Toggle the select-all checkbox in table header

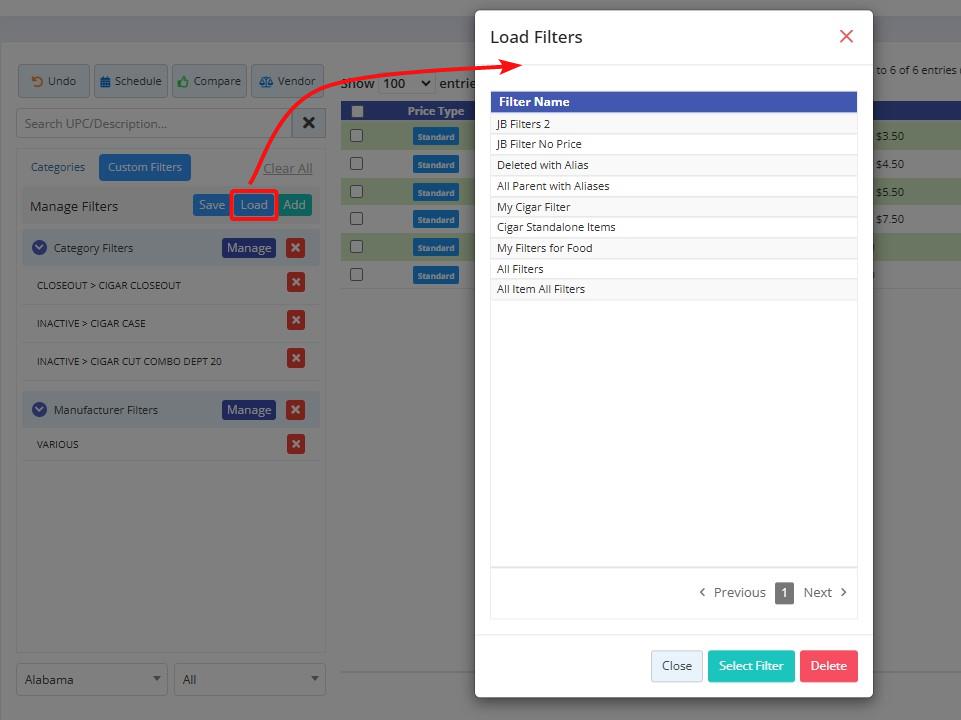click(x=357, y=111)
